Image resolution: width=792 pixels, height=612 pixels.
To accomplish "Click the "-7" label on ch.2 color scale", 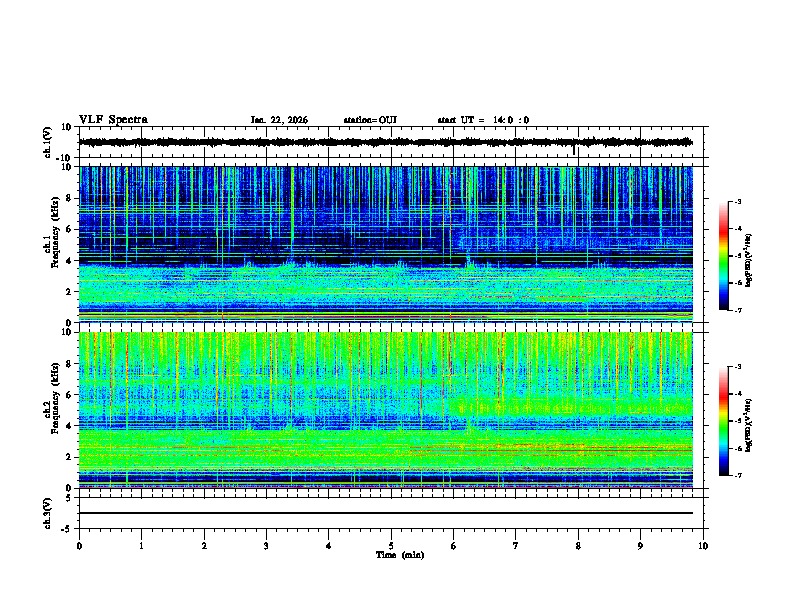I will pos(738,475).
